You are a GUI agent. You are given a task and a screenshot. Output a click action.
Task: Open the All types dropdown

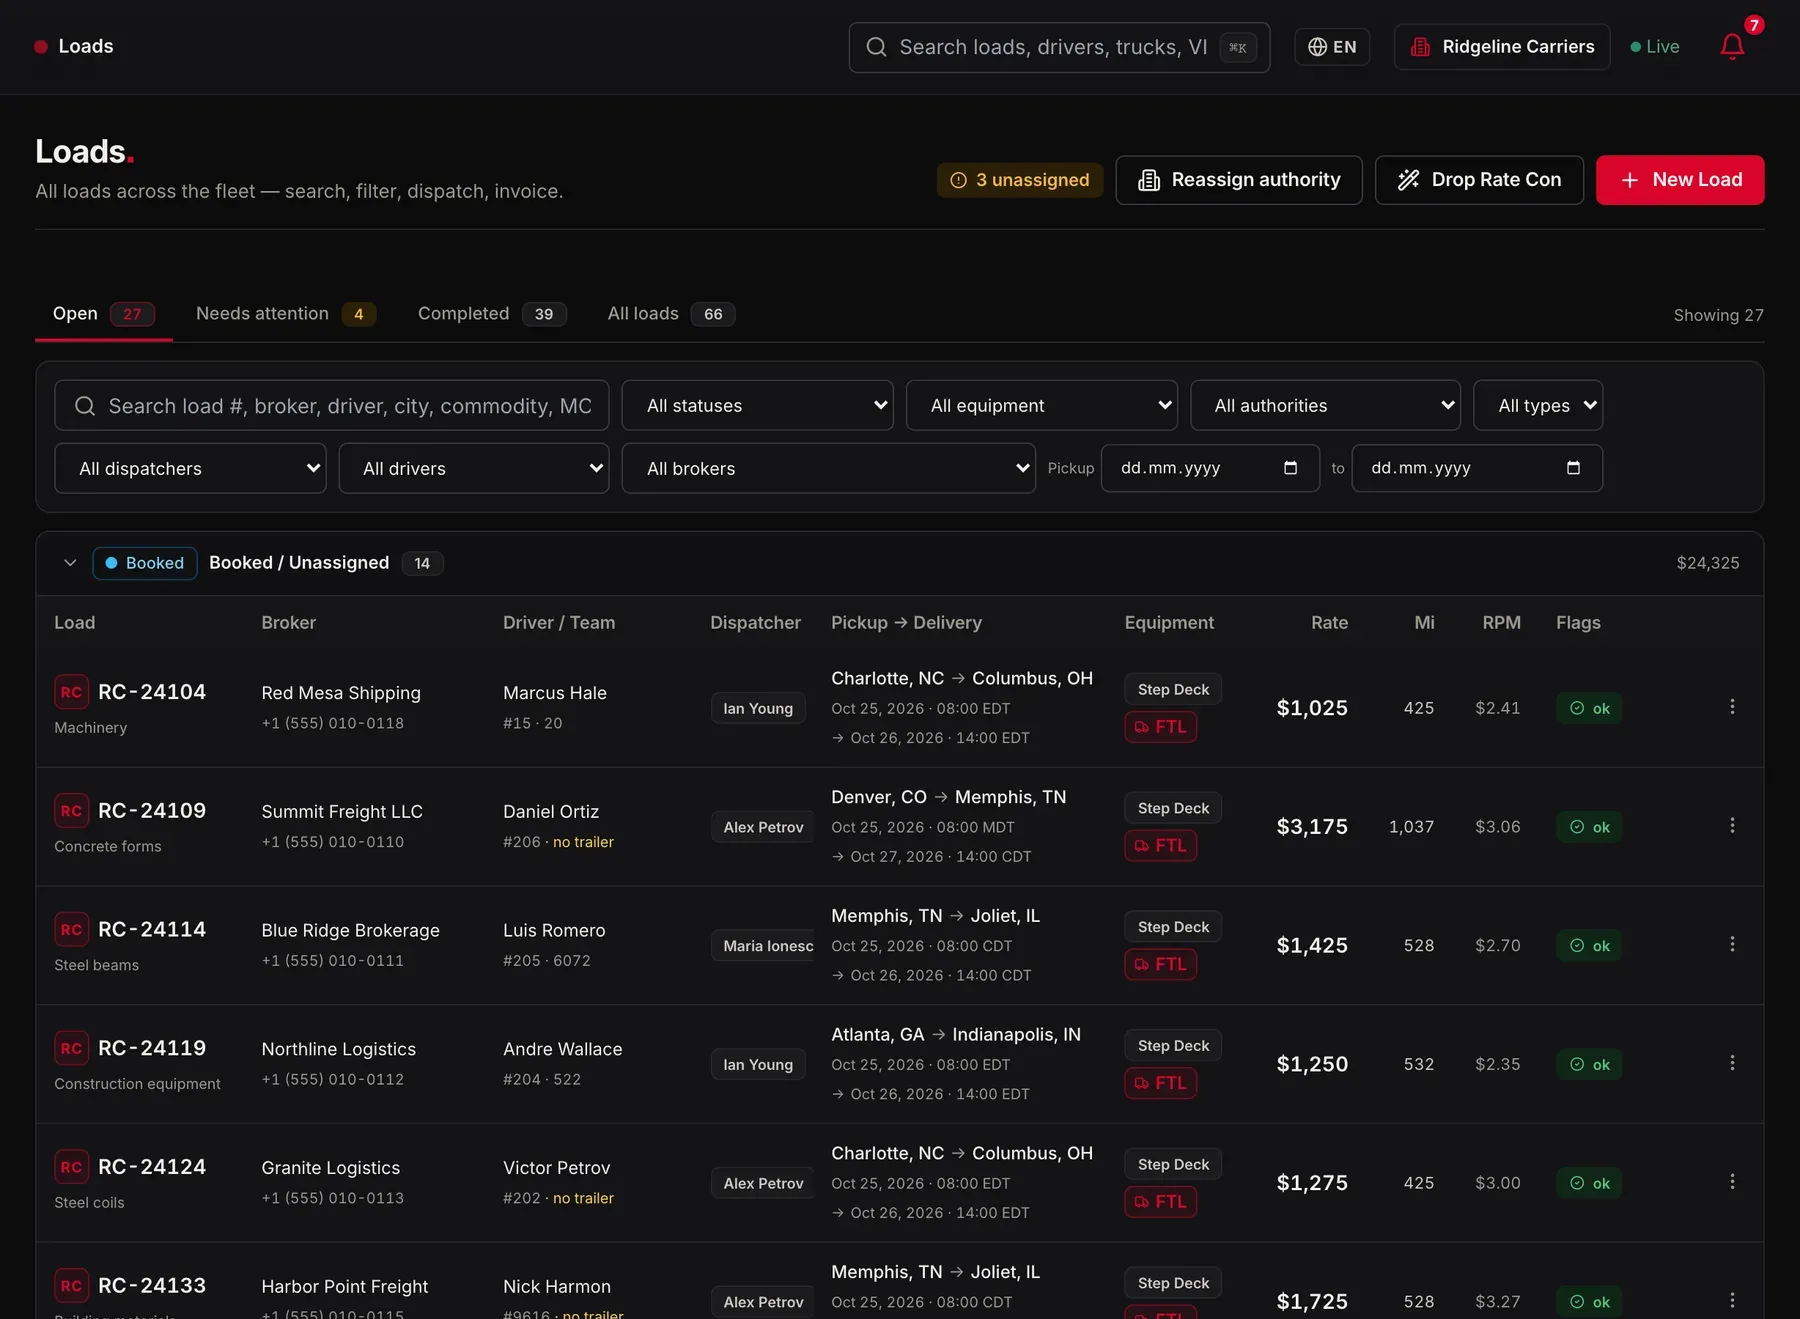click(x=1538, y=406)
